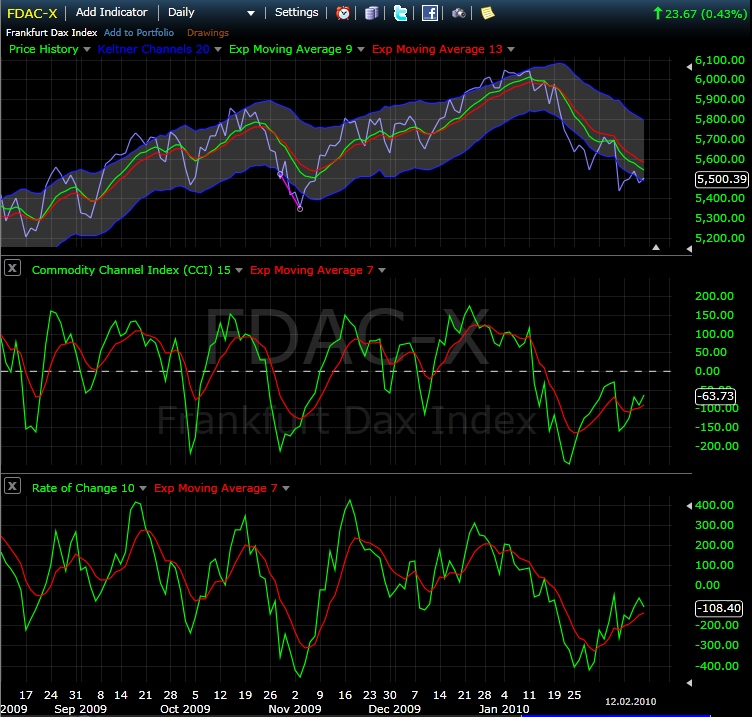
Task: Select the Rate of Change 10 label
Action: tap(83, 488)
